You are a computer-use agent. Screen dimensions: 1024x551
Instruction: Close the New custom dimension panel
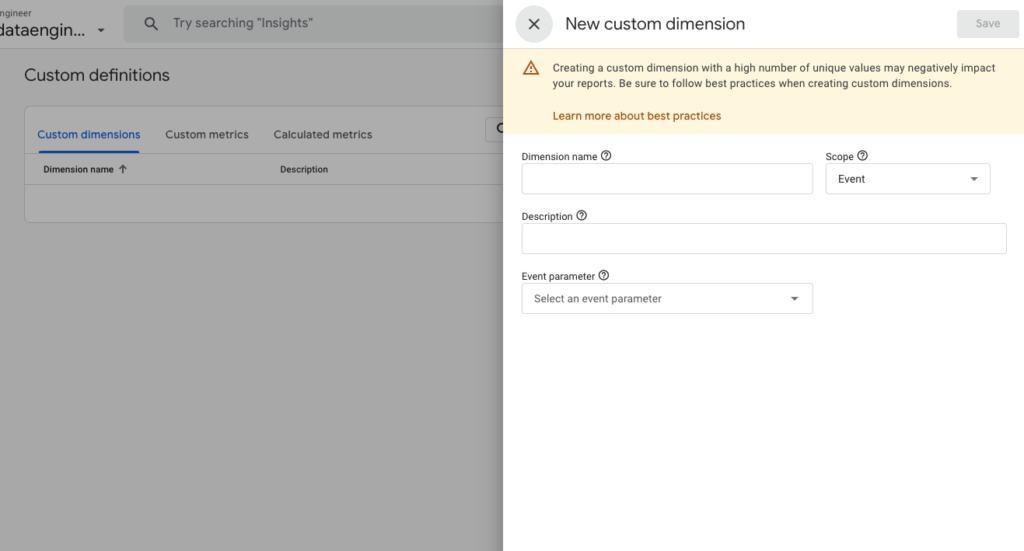pyautogui.click(x=534, y=24)
